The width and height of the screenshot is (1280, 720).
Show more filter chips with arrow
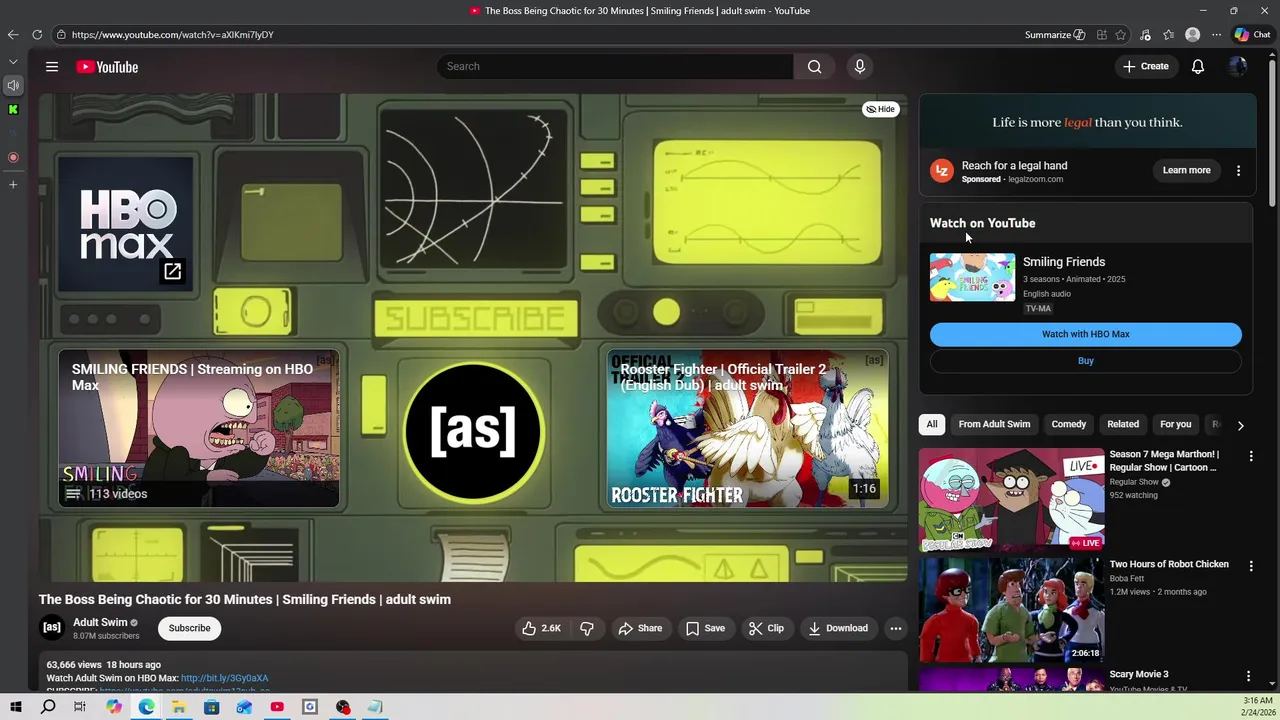(1240, 425)
